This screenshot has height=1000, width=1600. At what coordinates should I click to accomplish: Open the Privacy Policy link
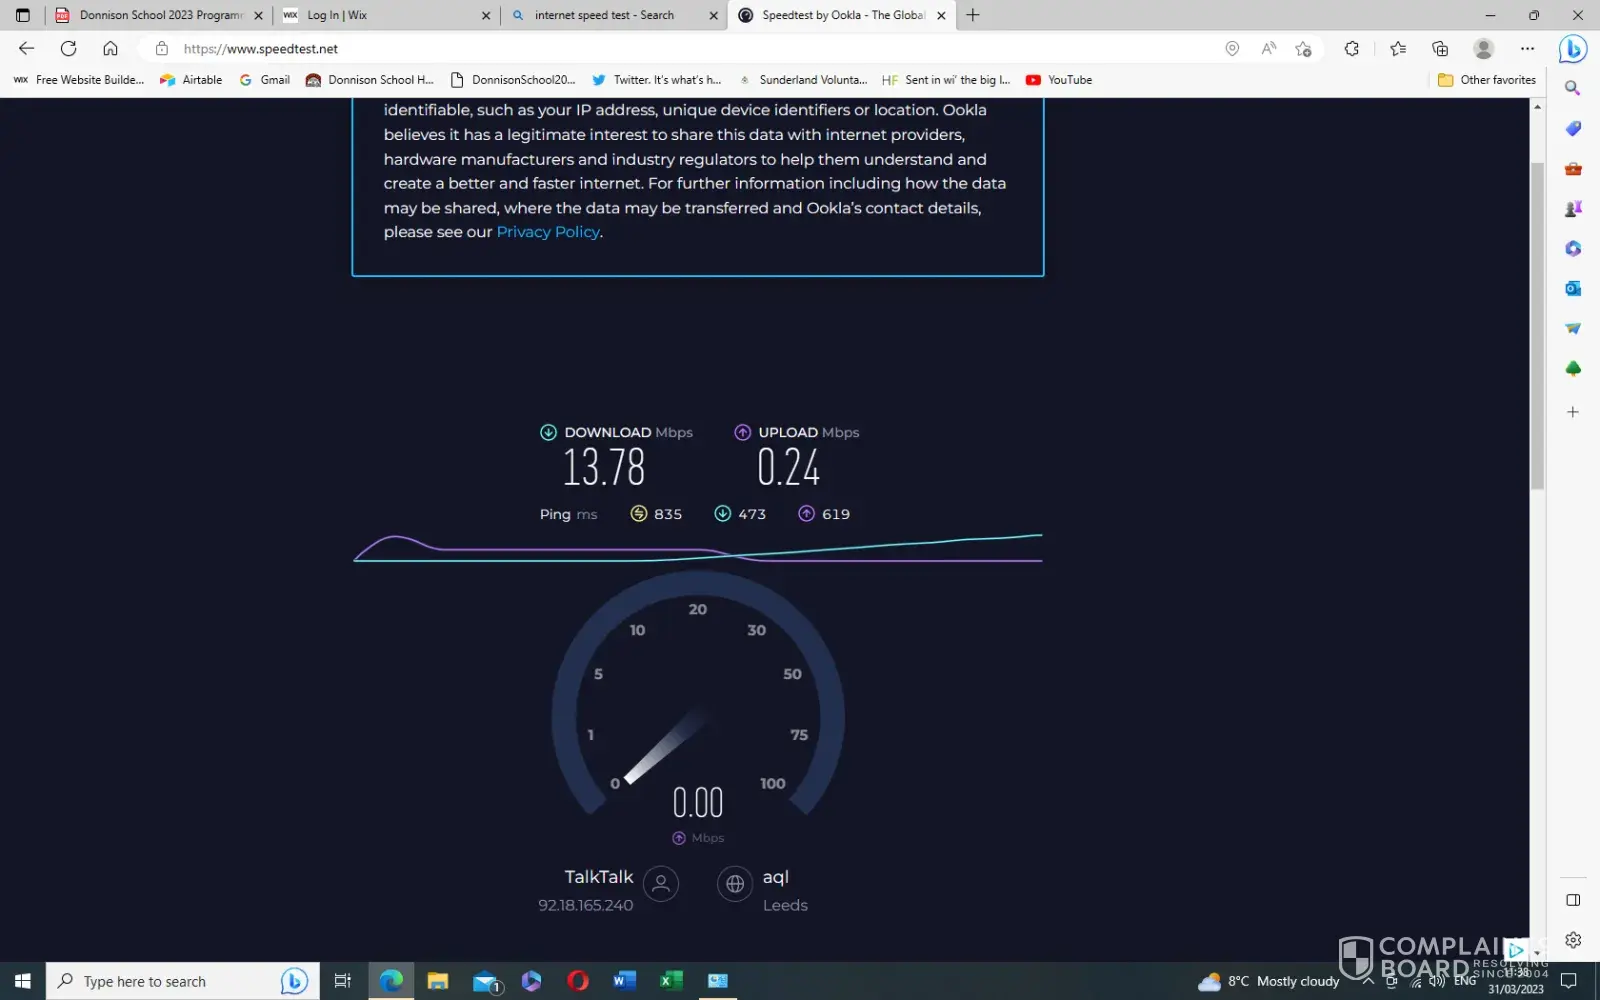click(x=548, y=232)
